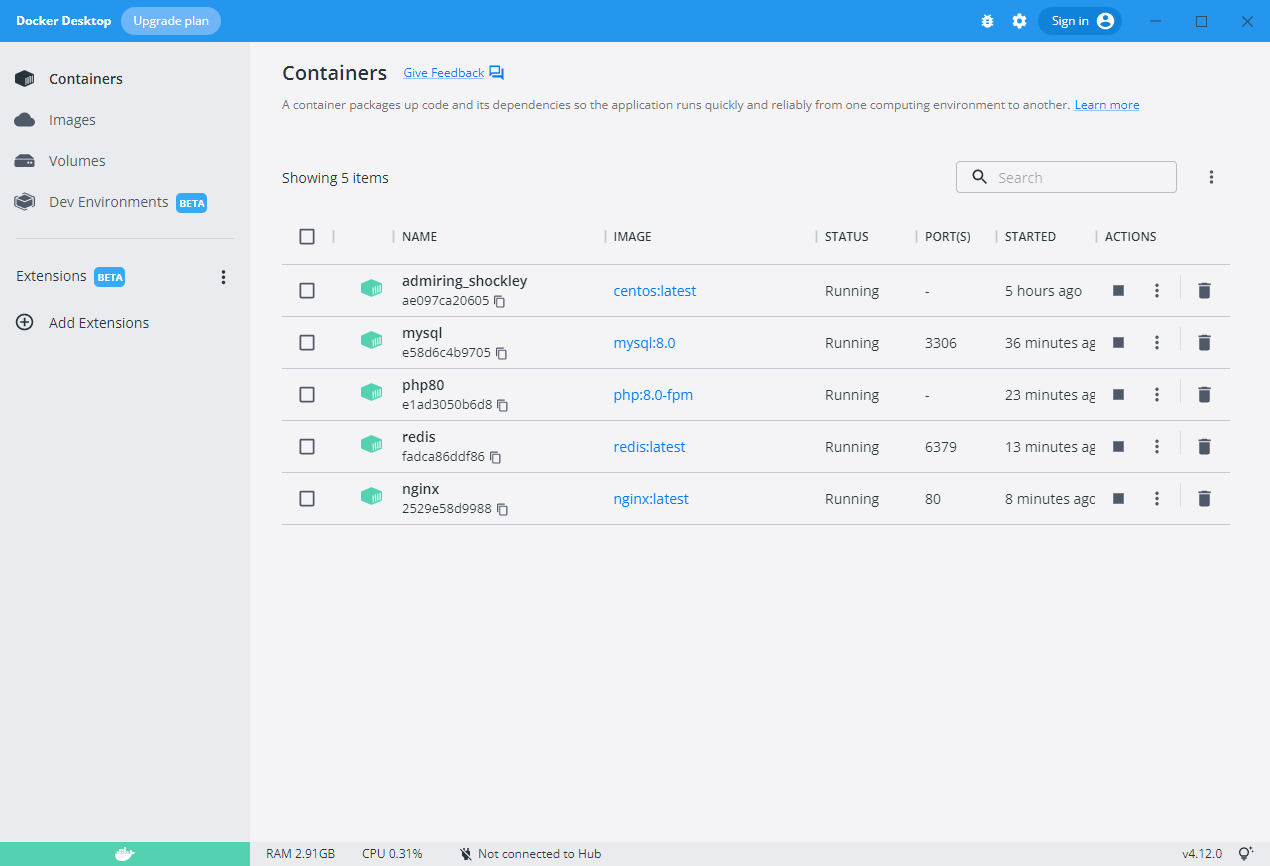Delete the nginx container

pyautogui.click(x=1204, y=498)
